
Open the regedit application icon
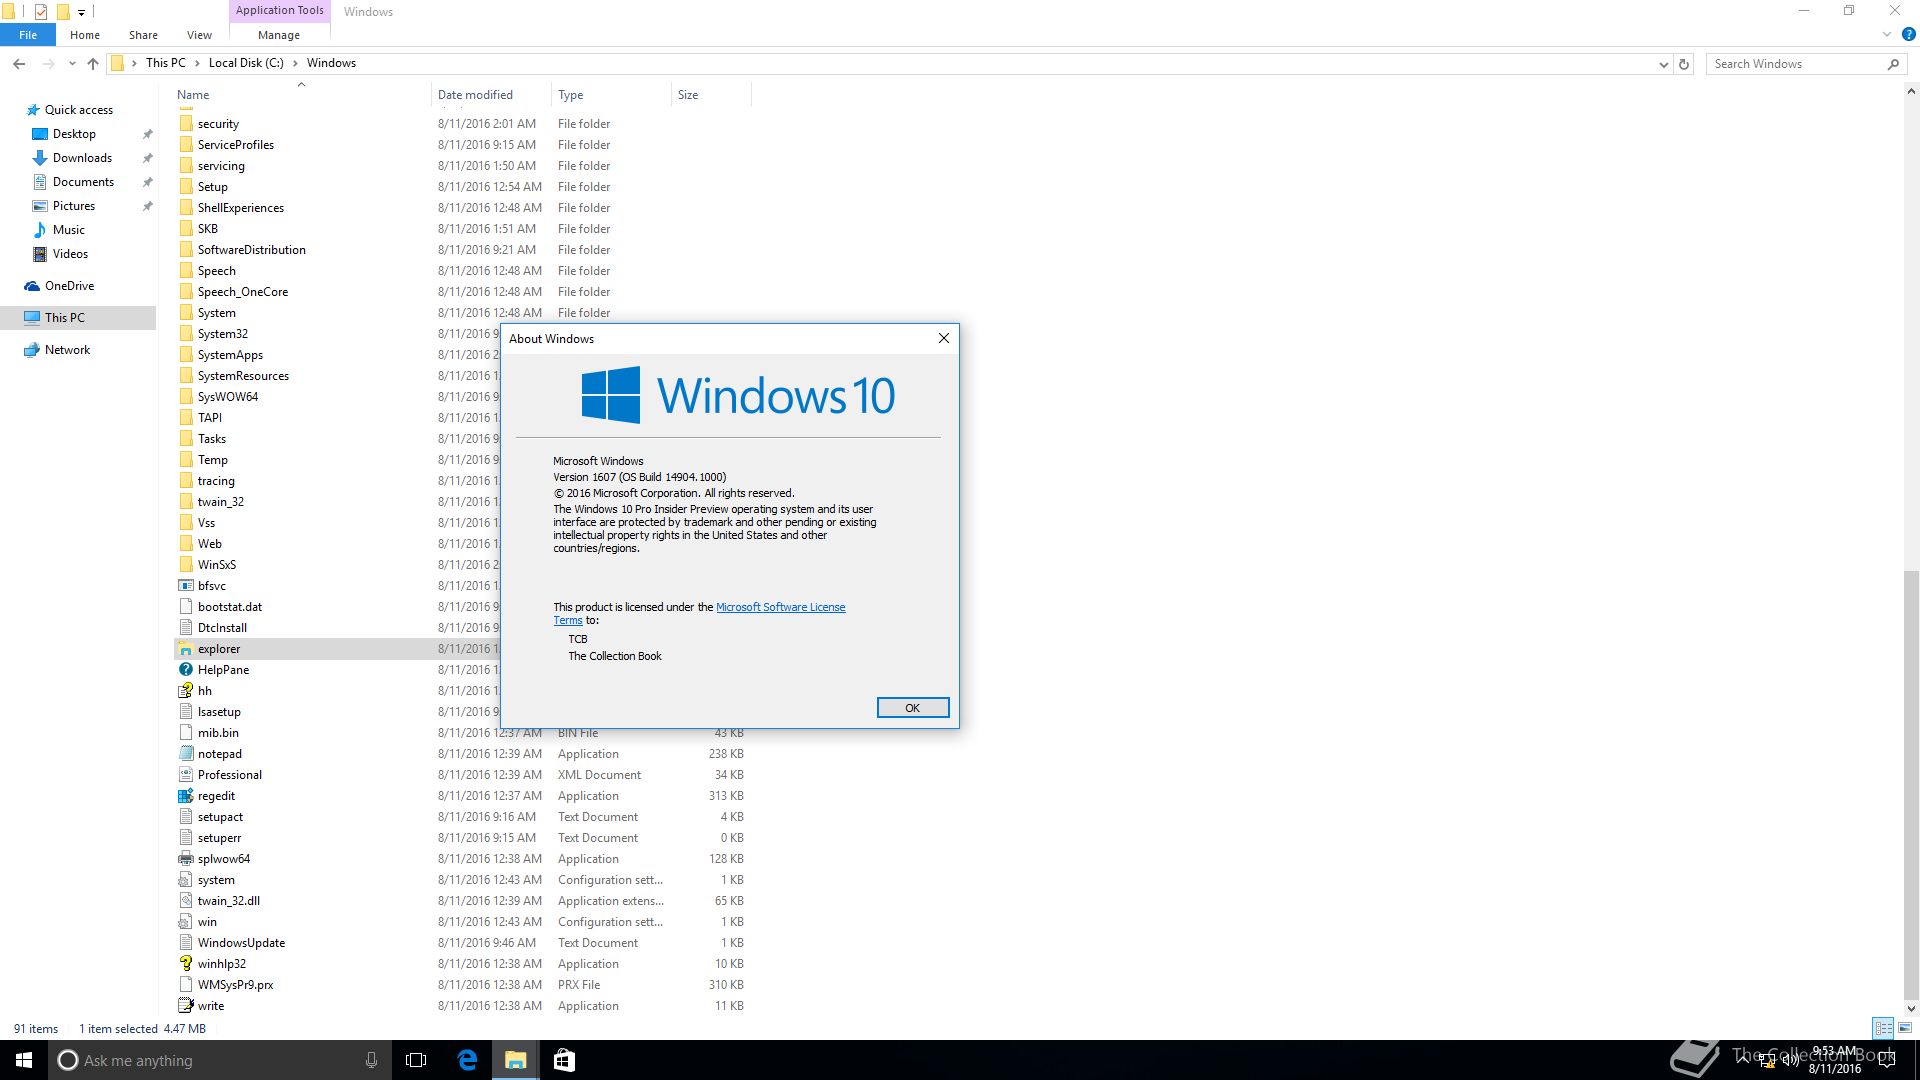[x=186, y=796]
